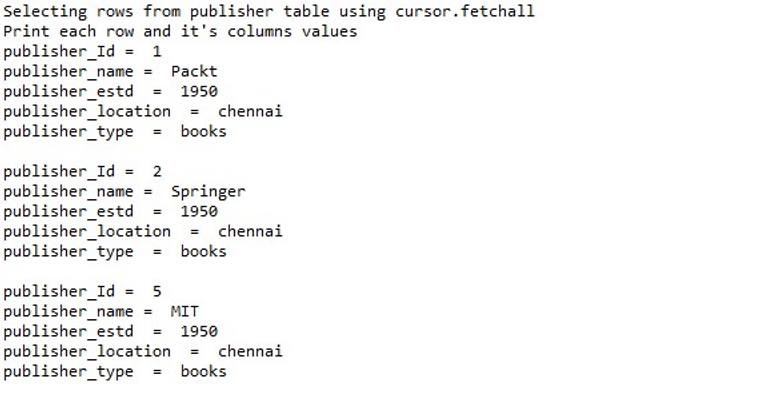Screen dimensions: 784x400
Task: Click the 'publisher_Id = 1' line
Action: click(x=82, y=52)
